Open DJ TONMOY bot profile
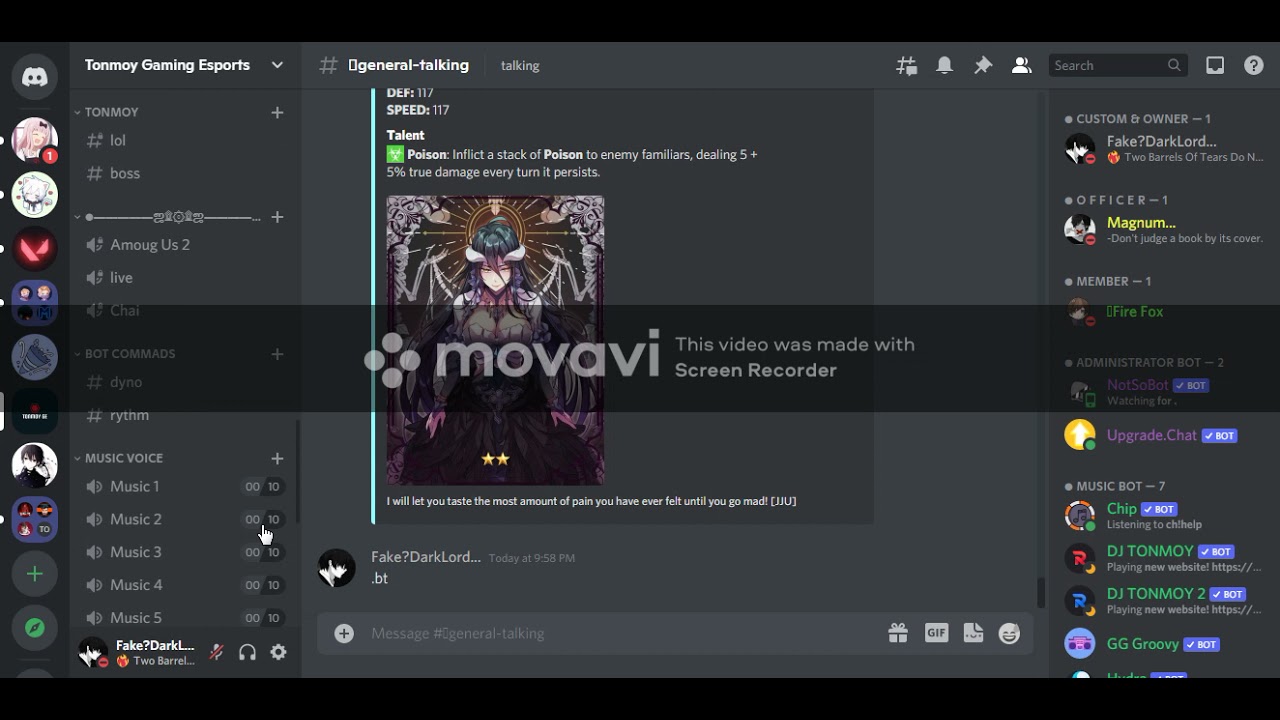This screenshot has height=720, width=1280. coord(1164,558)
